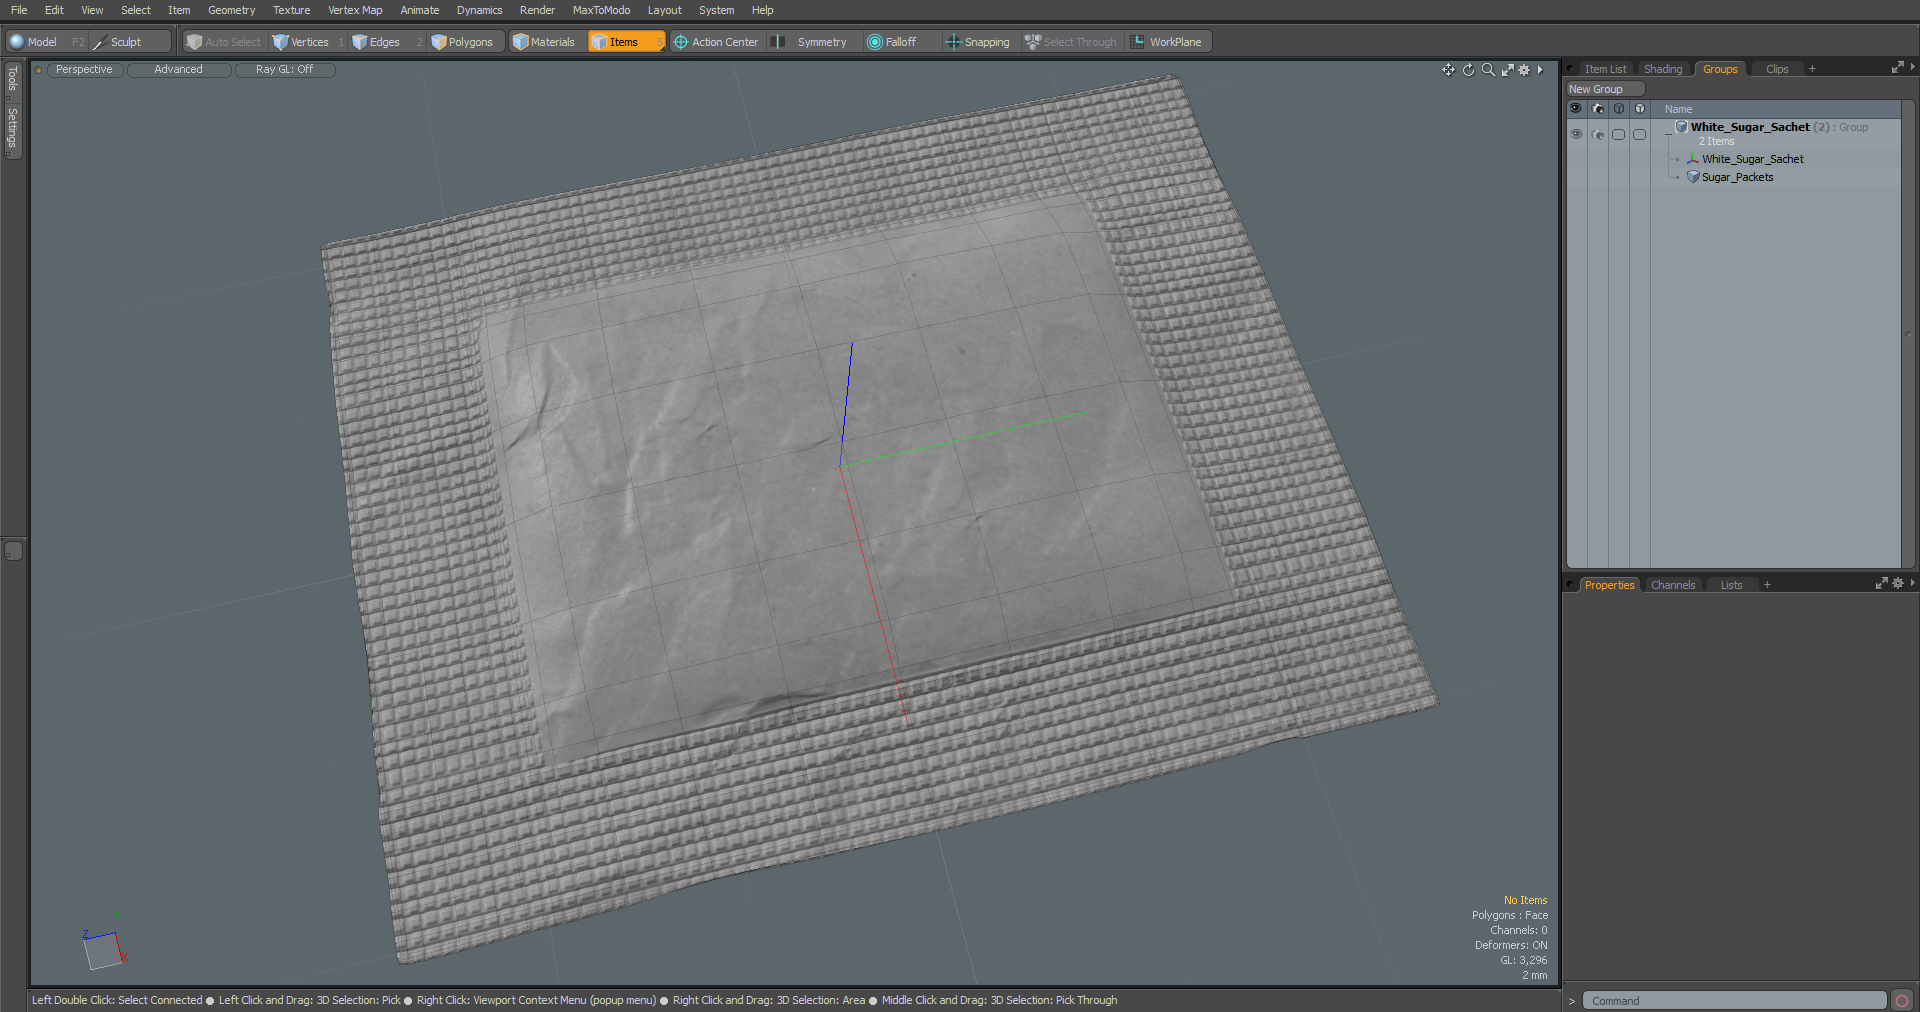
Task: Maximize the Properties panel
Action: click(x=1881, y=583)
